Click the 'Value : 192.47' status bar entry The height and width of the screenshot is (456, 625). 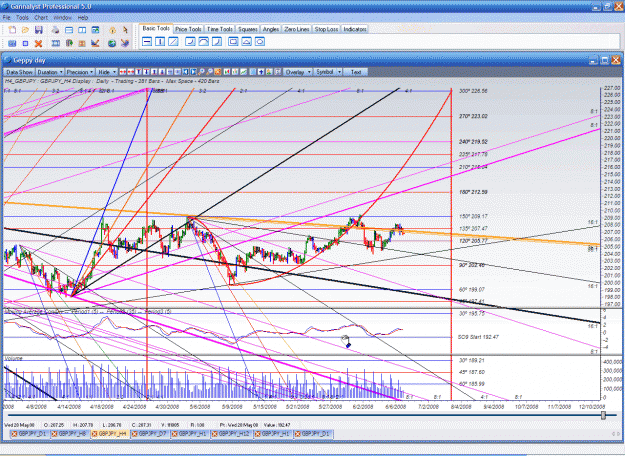[275, 425]
